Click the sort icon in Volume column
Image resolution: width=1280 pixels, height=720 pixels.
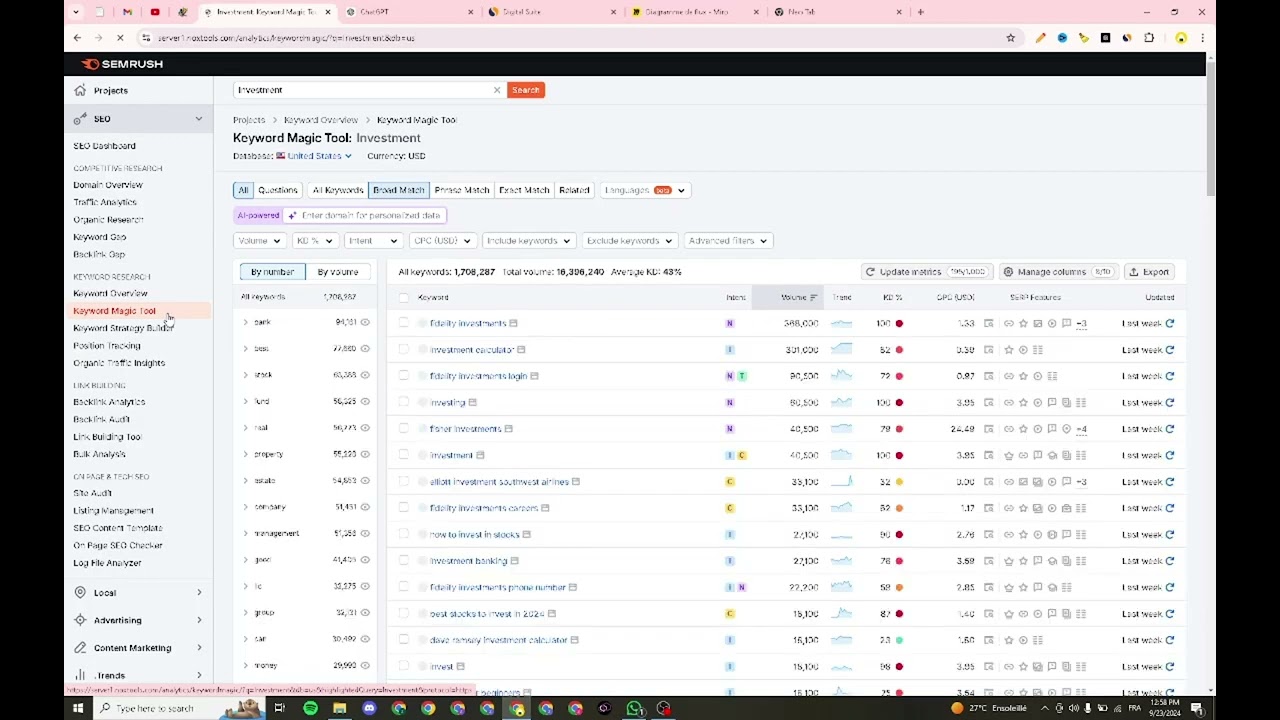point(813,297)
